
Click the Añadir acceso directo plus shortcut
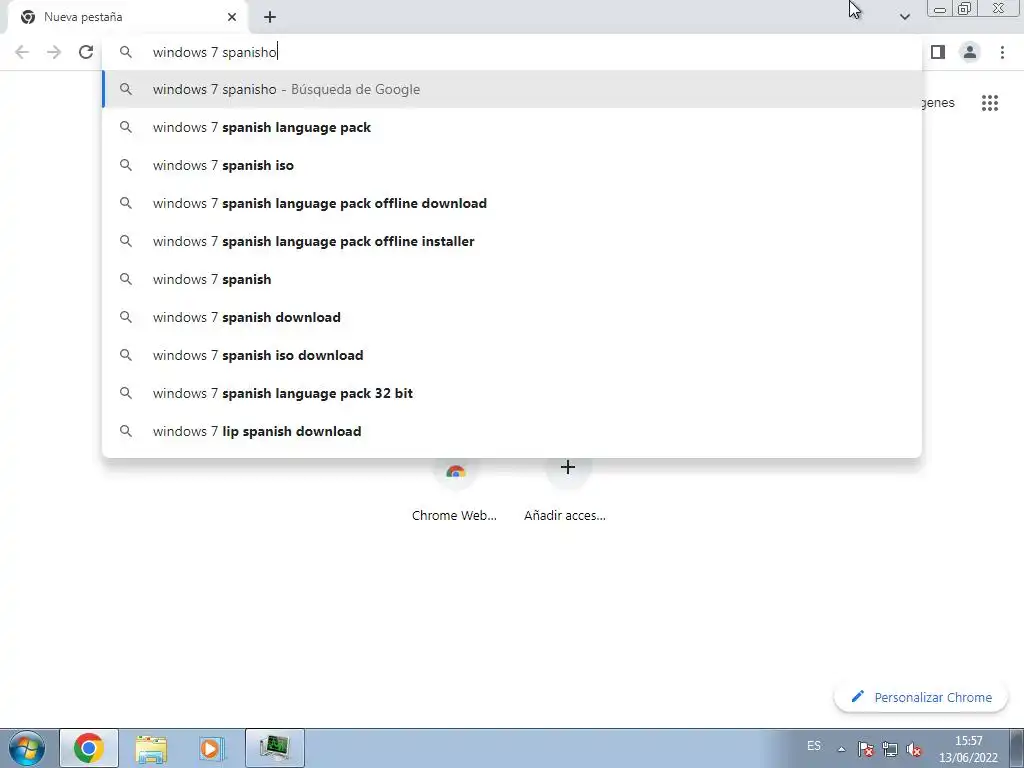coord(568,490)
